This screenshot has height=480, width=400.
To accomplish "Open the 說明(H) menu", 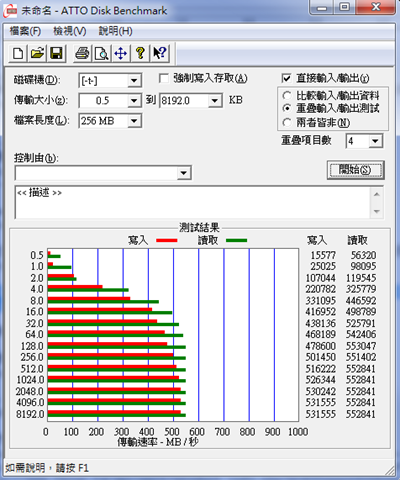I will point(115,31).
